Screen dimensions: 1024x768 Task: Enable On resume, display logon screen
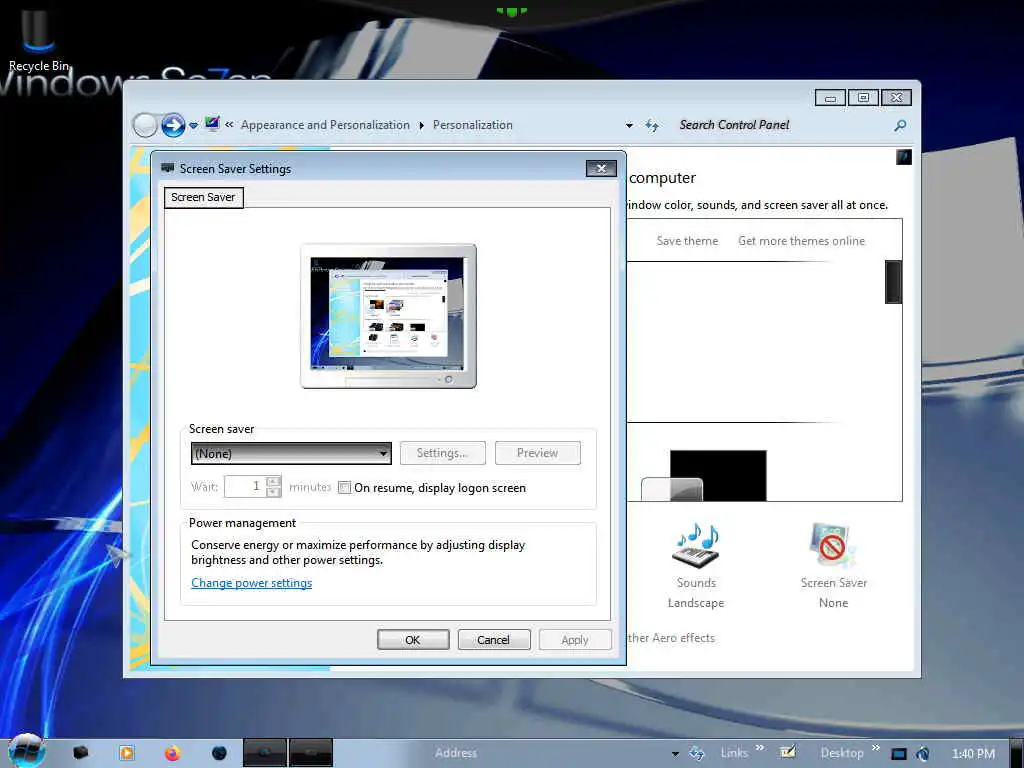pos(344,487)
